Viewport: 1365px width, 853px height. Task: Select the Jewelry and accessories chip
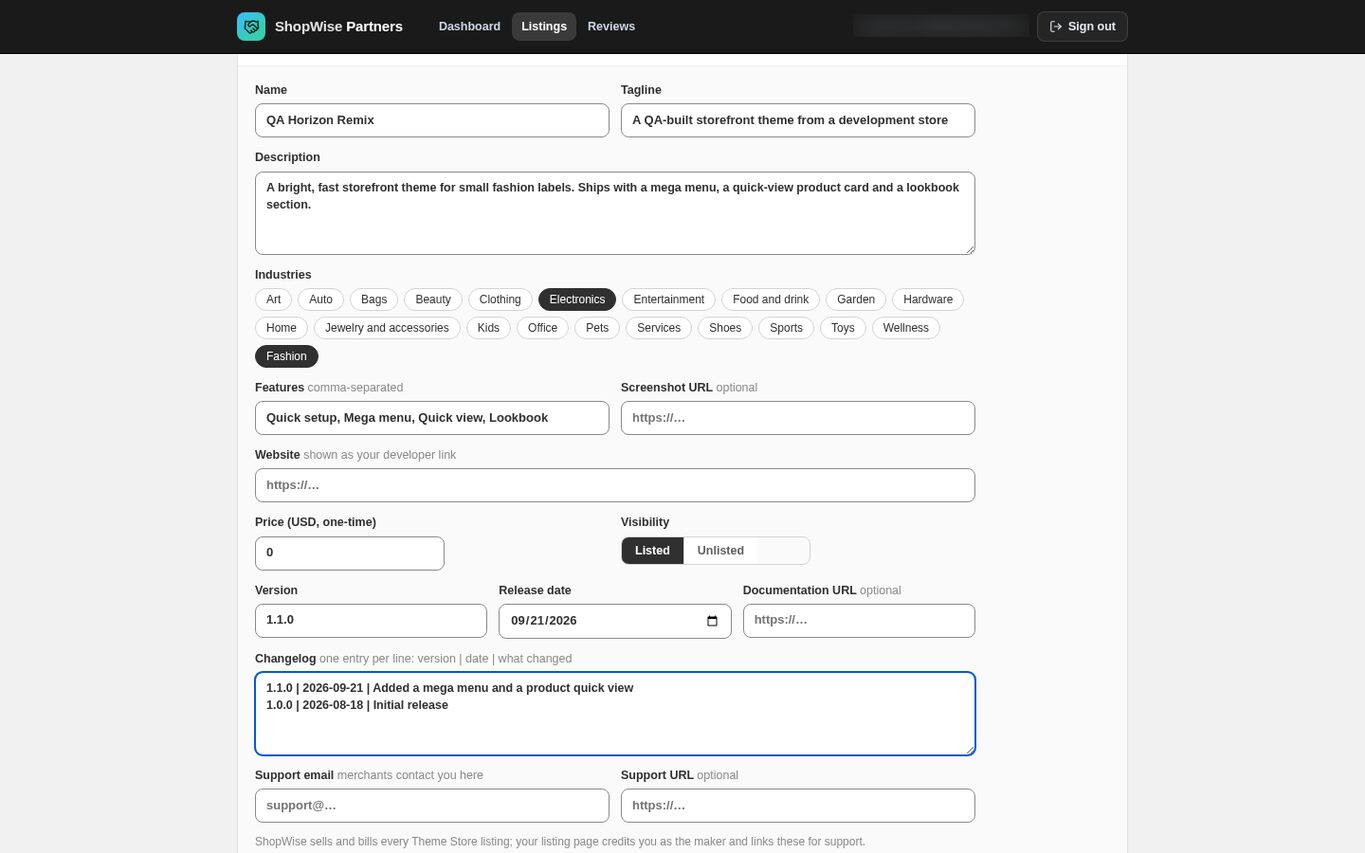[387, 328]
